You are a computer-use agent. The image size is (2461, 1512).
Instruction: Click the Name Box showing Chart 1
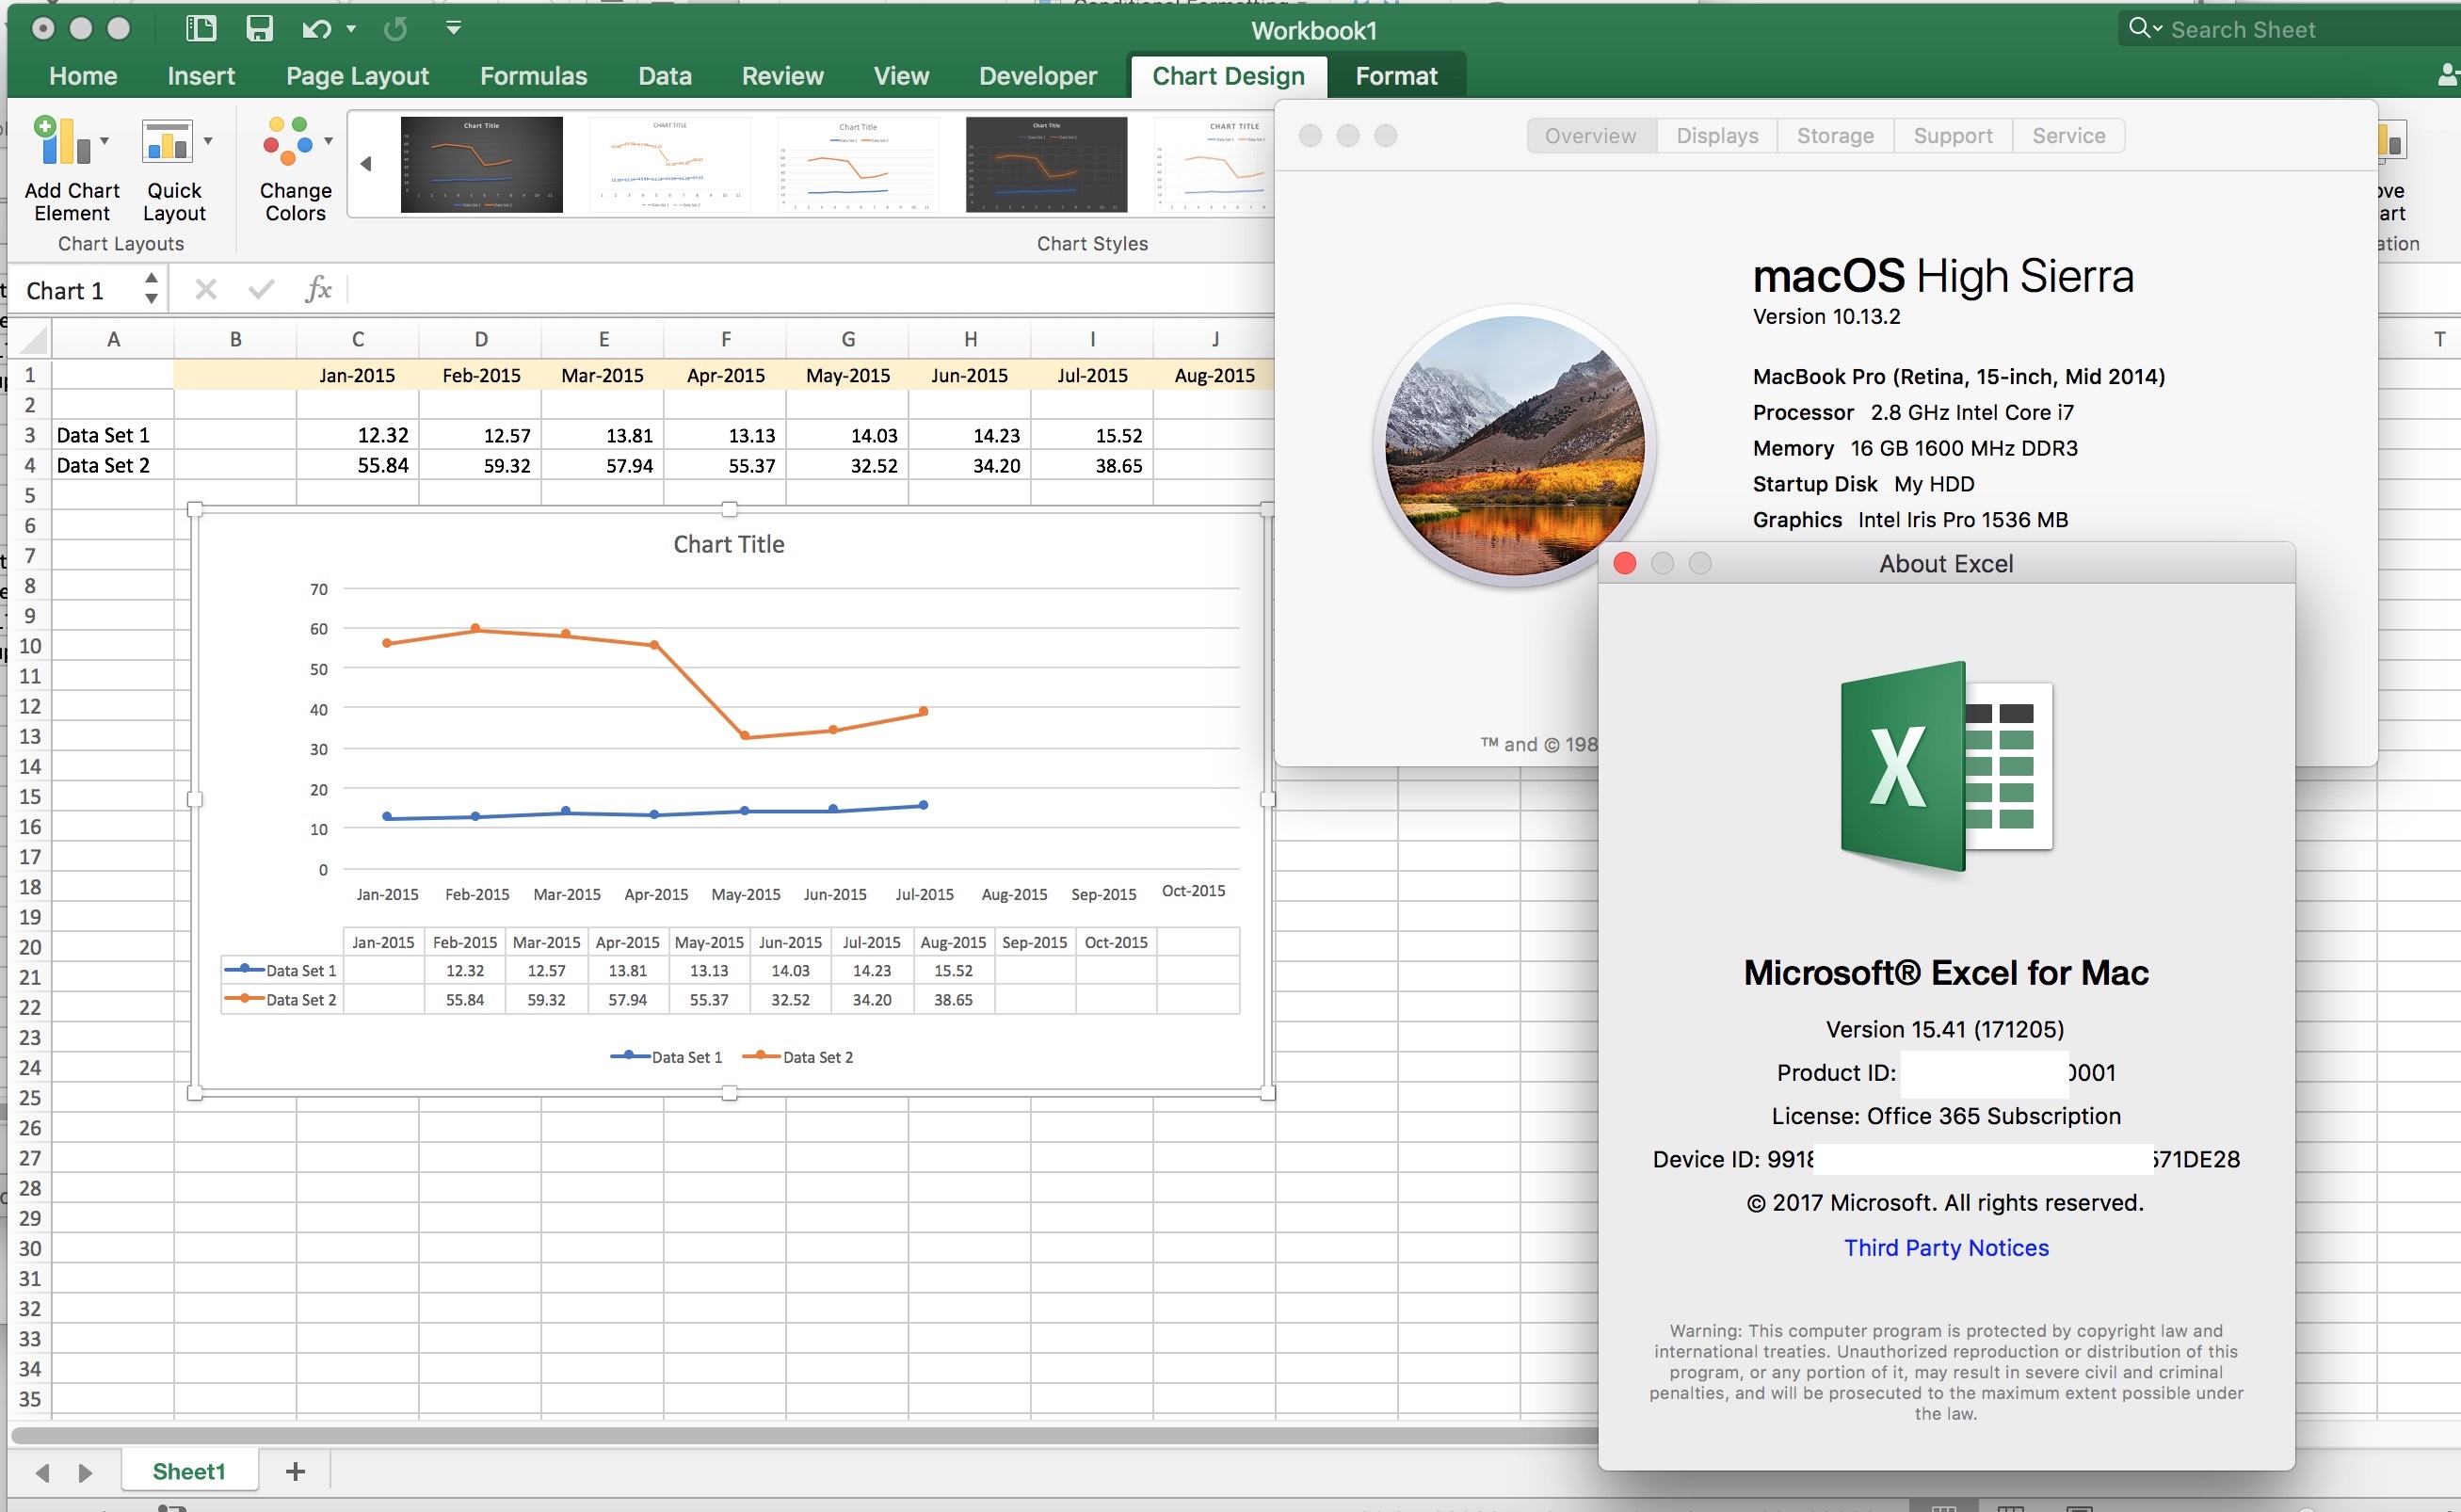[75, 290]
